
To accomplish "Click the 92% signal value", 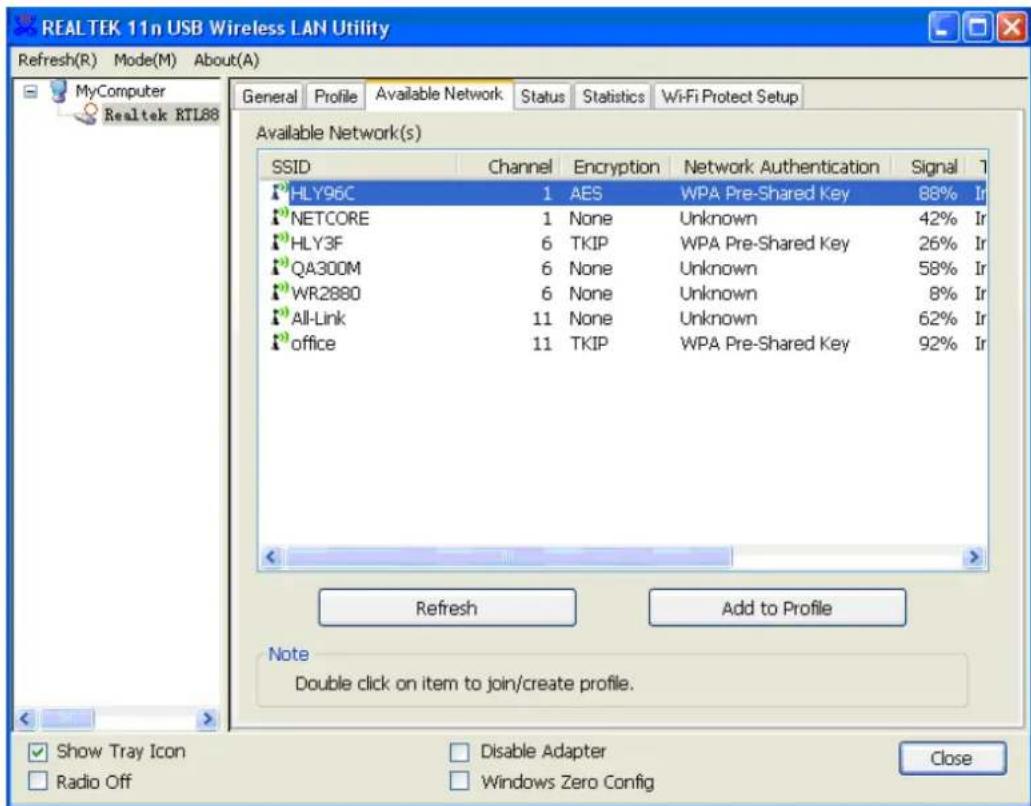I will 938,343.
